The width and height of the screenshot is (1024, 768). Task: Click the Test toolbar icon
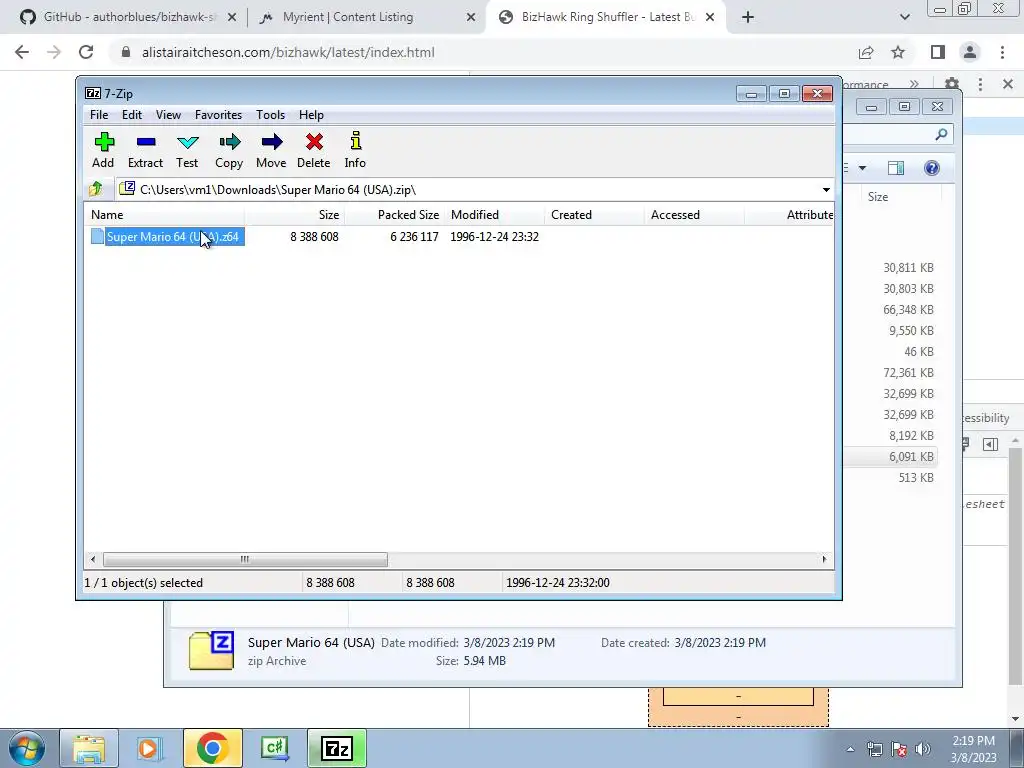[187, 150]
